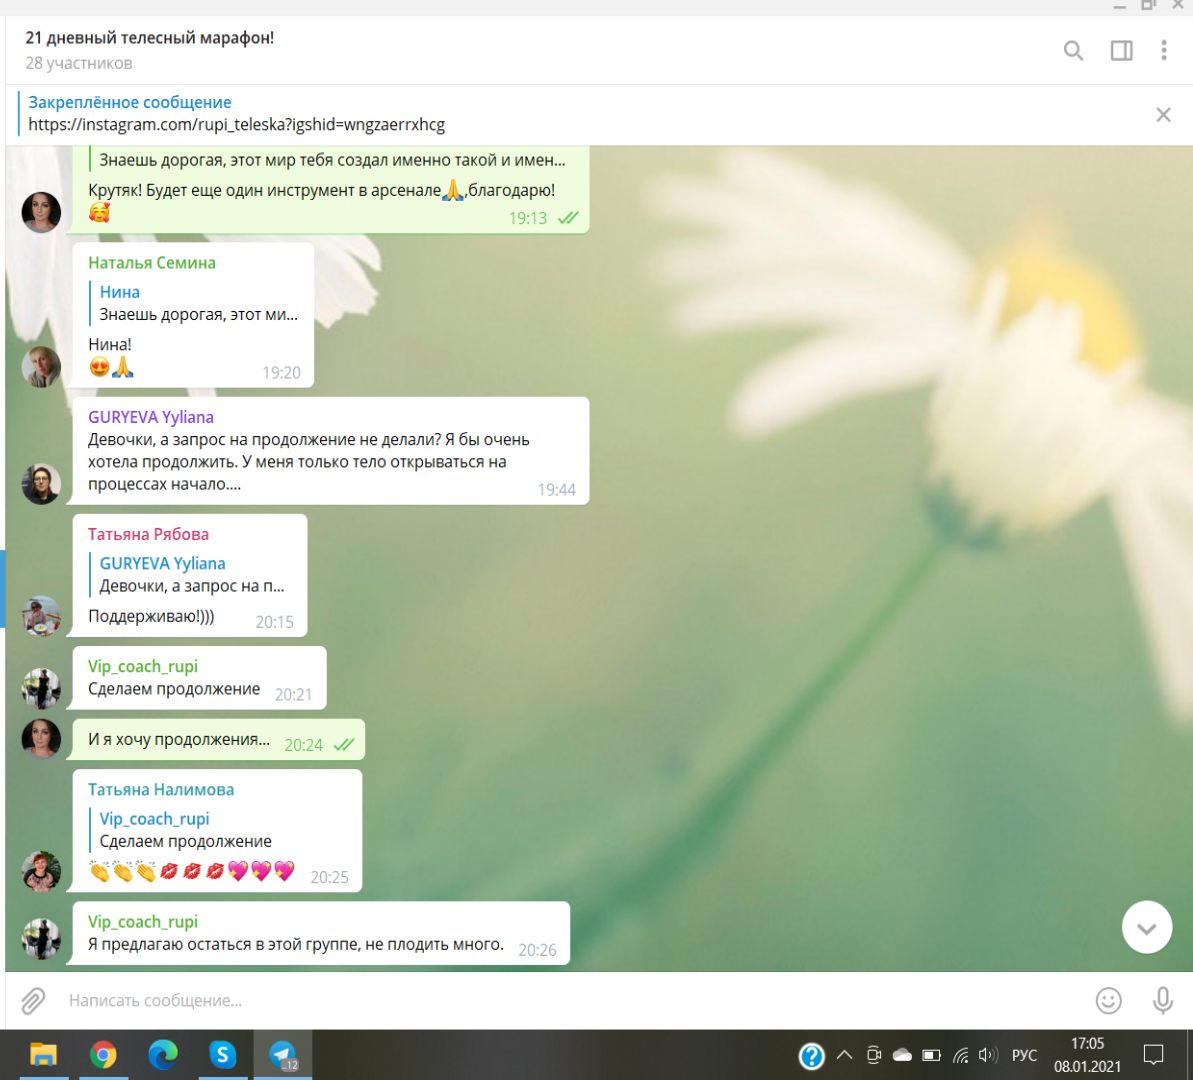Click avatar beside Татьяна Рябова's message
Screen dimensions: 1193x1080
[41, 616]
